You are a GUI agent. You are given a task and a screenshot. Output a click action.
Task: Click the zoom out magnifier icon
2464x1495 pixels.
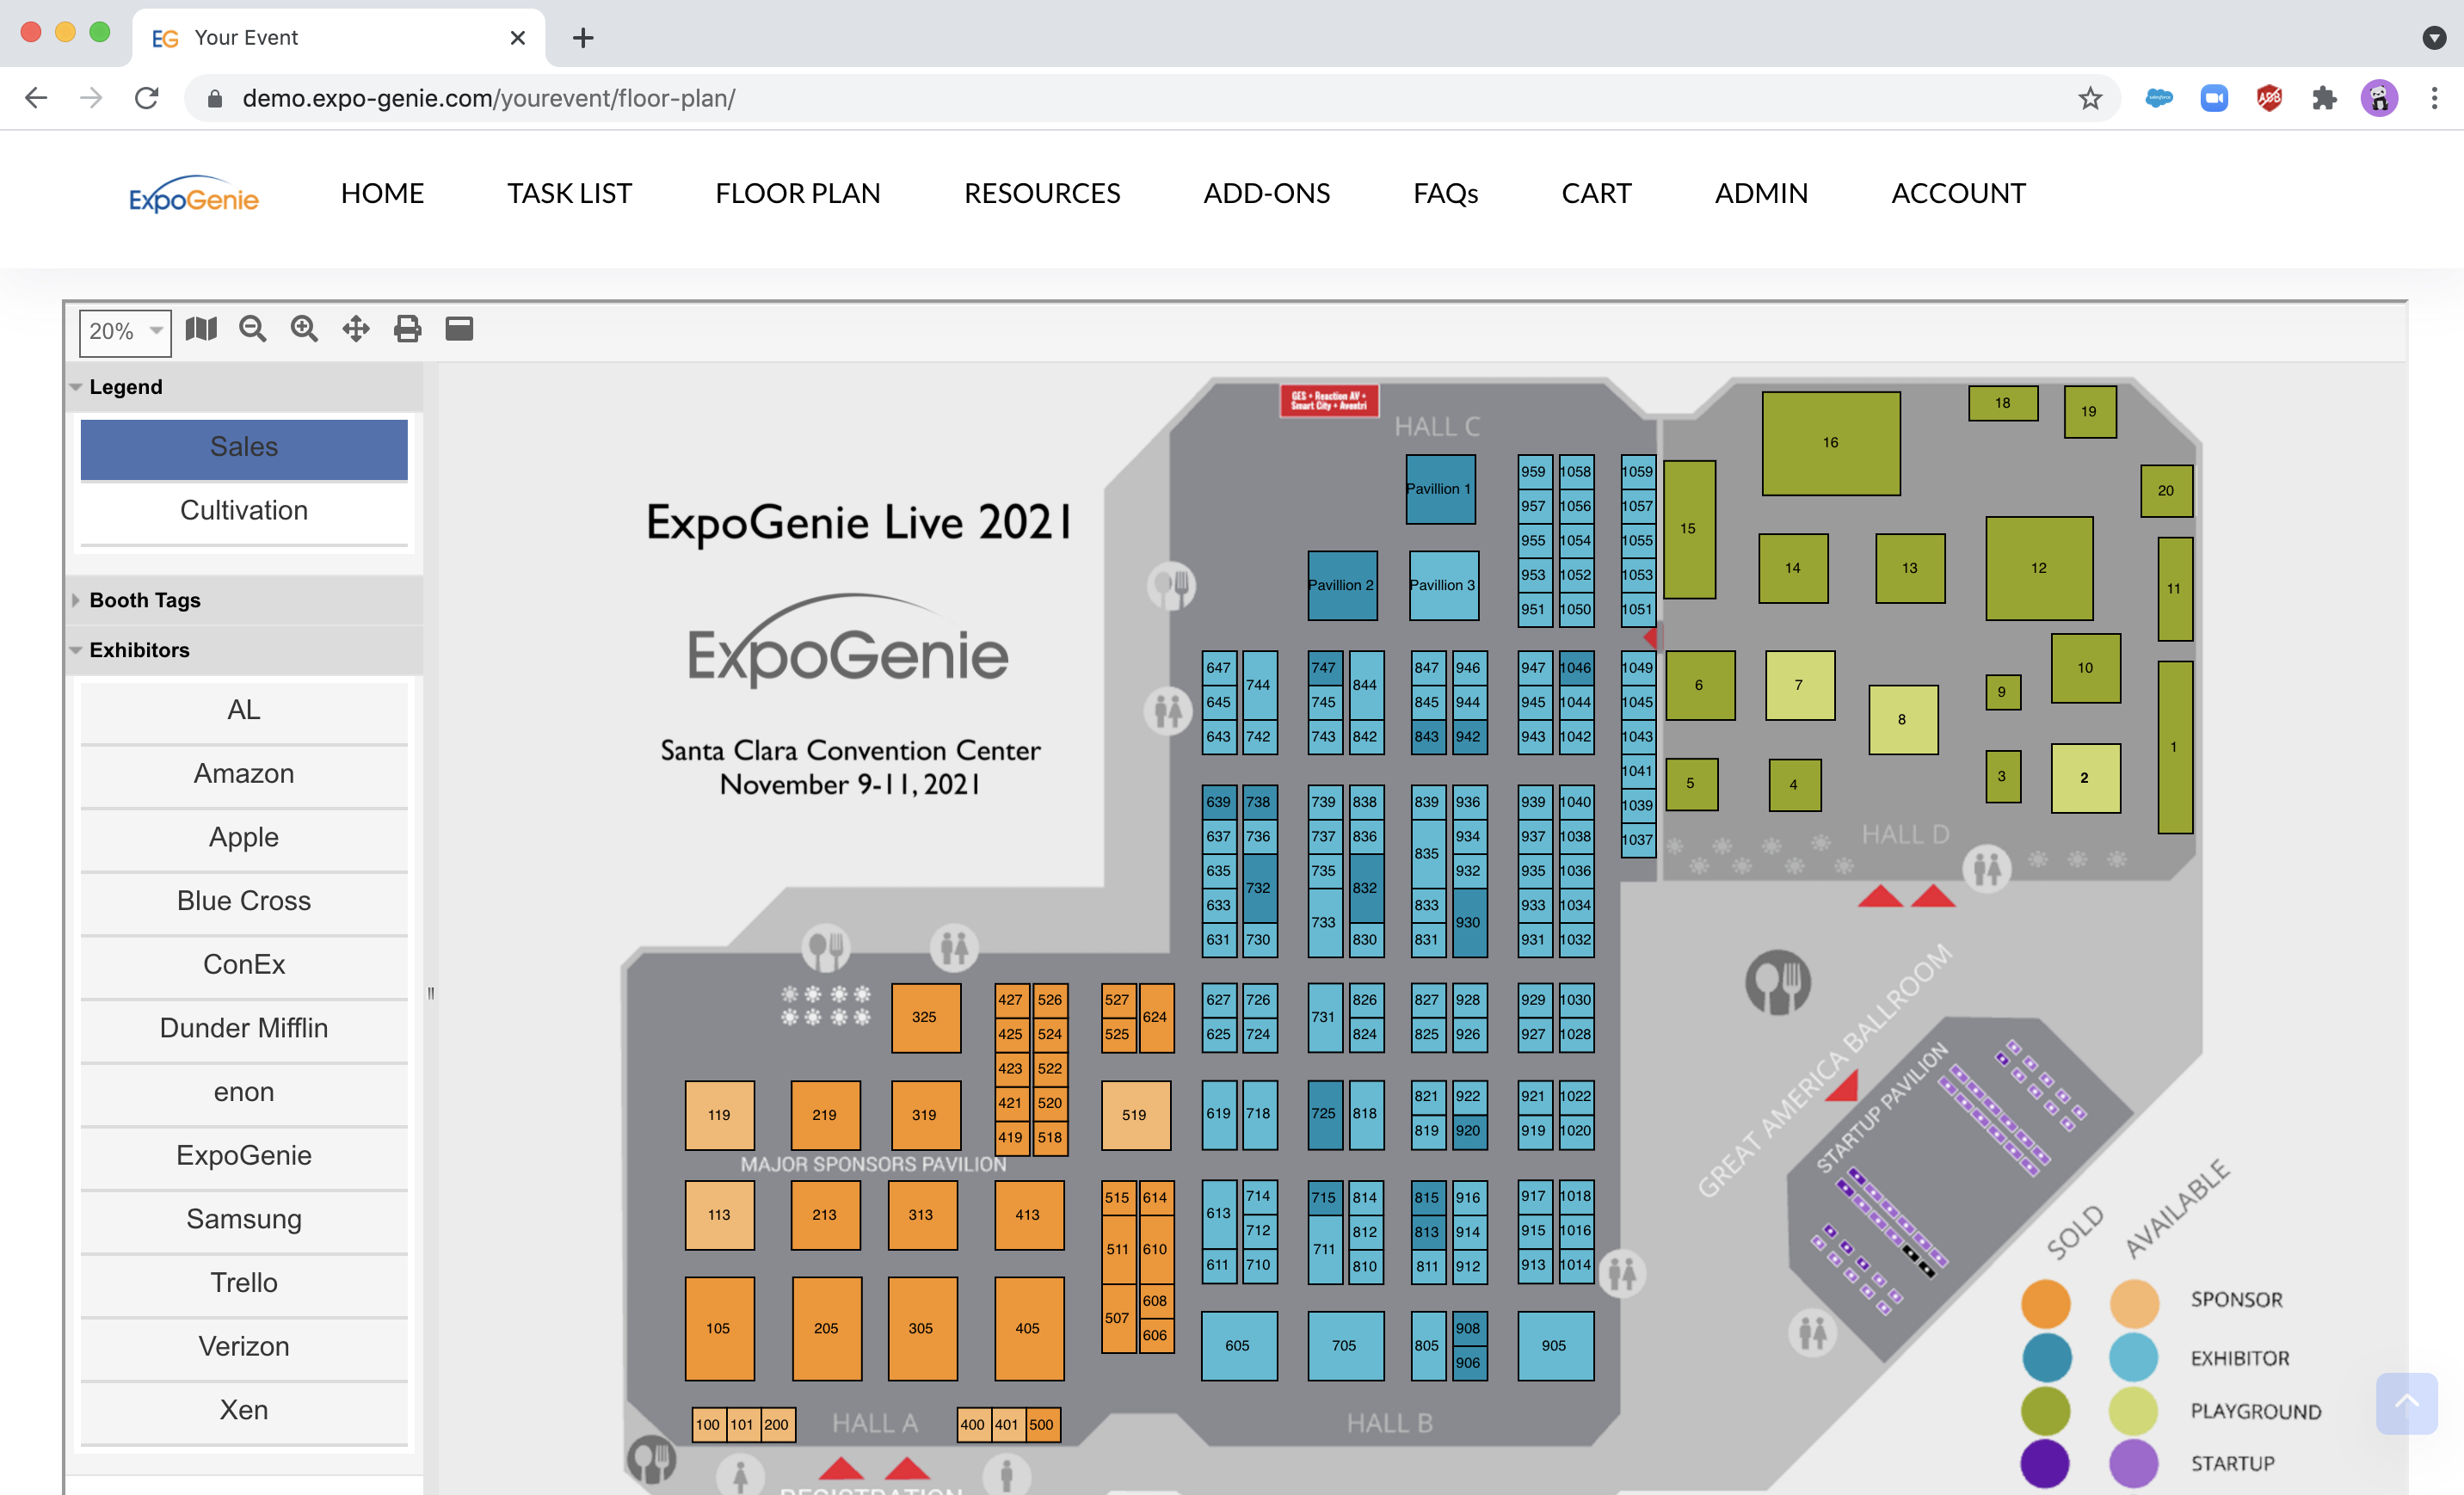(253, 329)
